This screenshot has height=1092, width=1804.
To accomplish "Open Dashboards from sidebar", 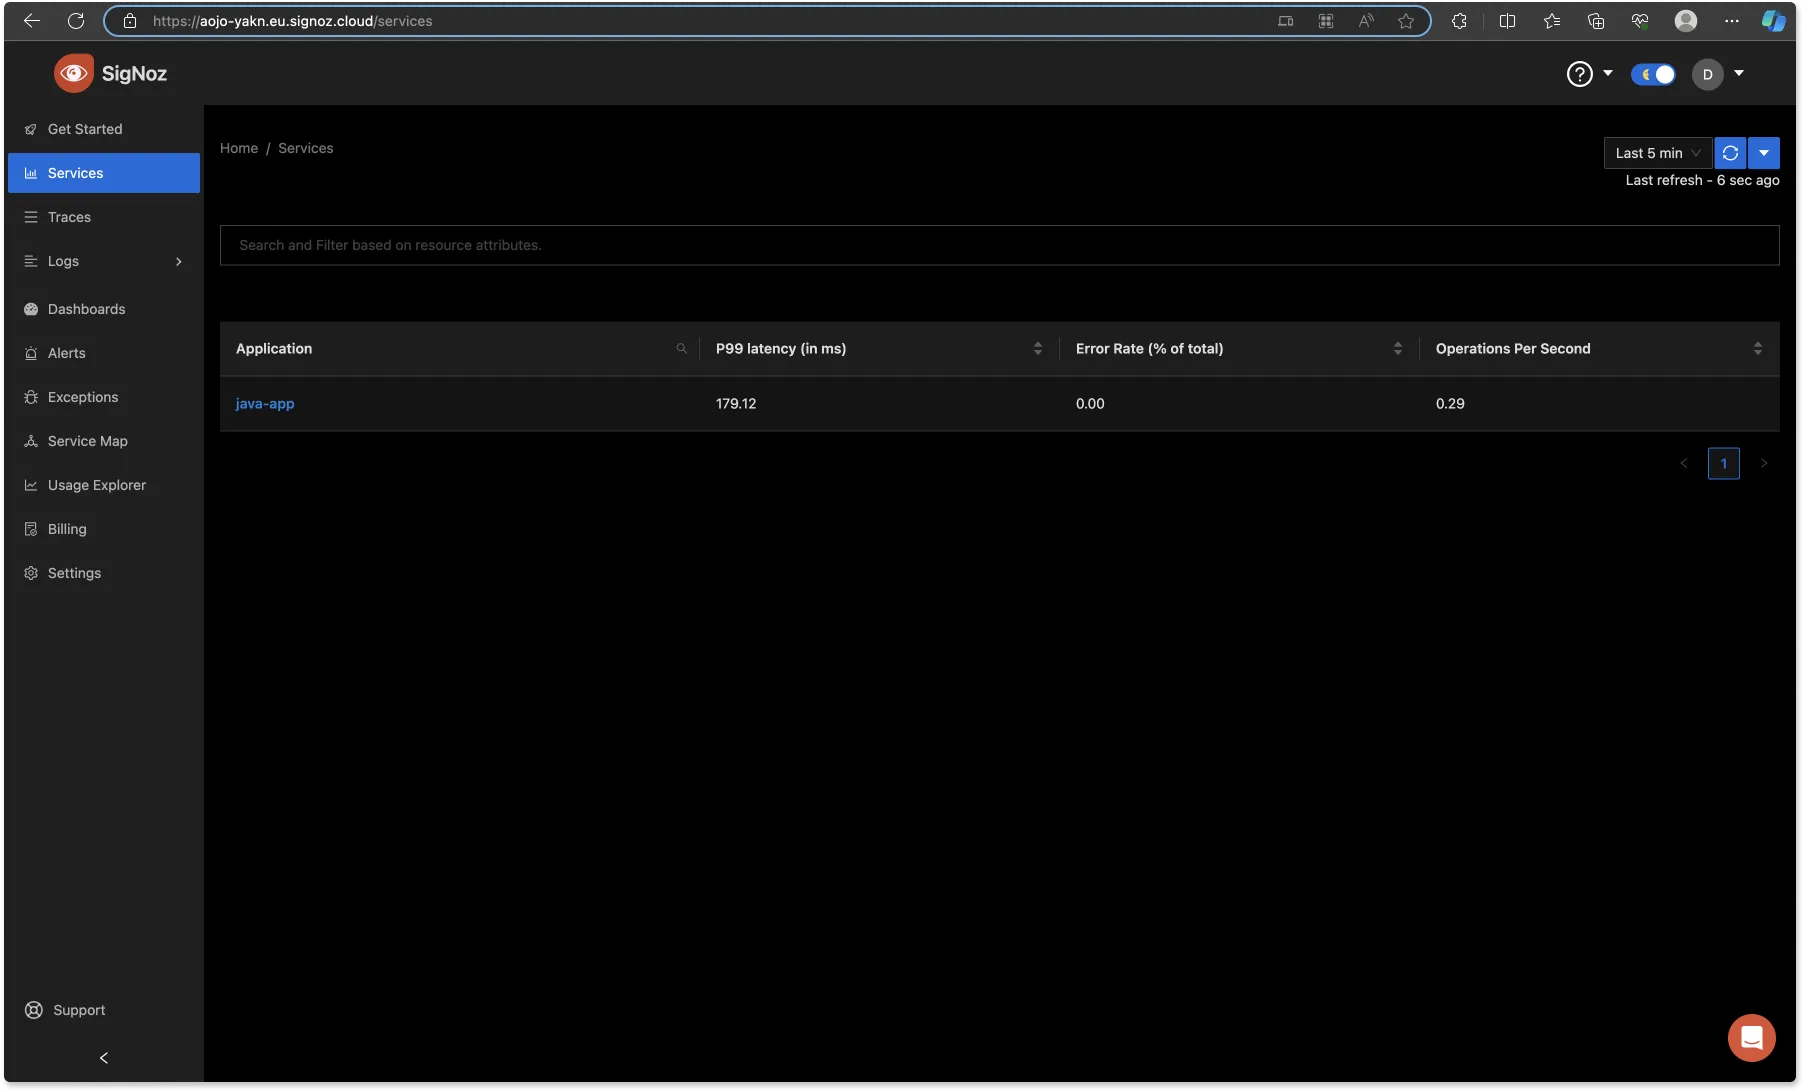I will coord(104,309).
